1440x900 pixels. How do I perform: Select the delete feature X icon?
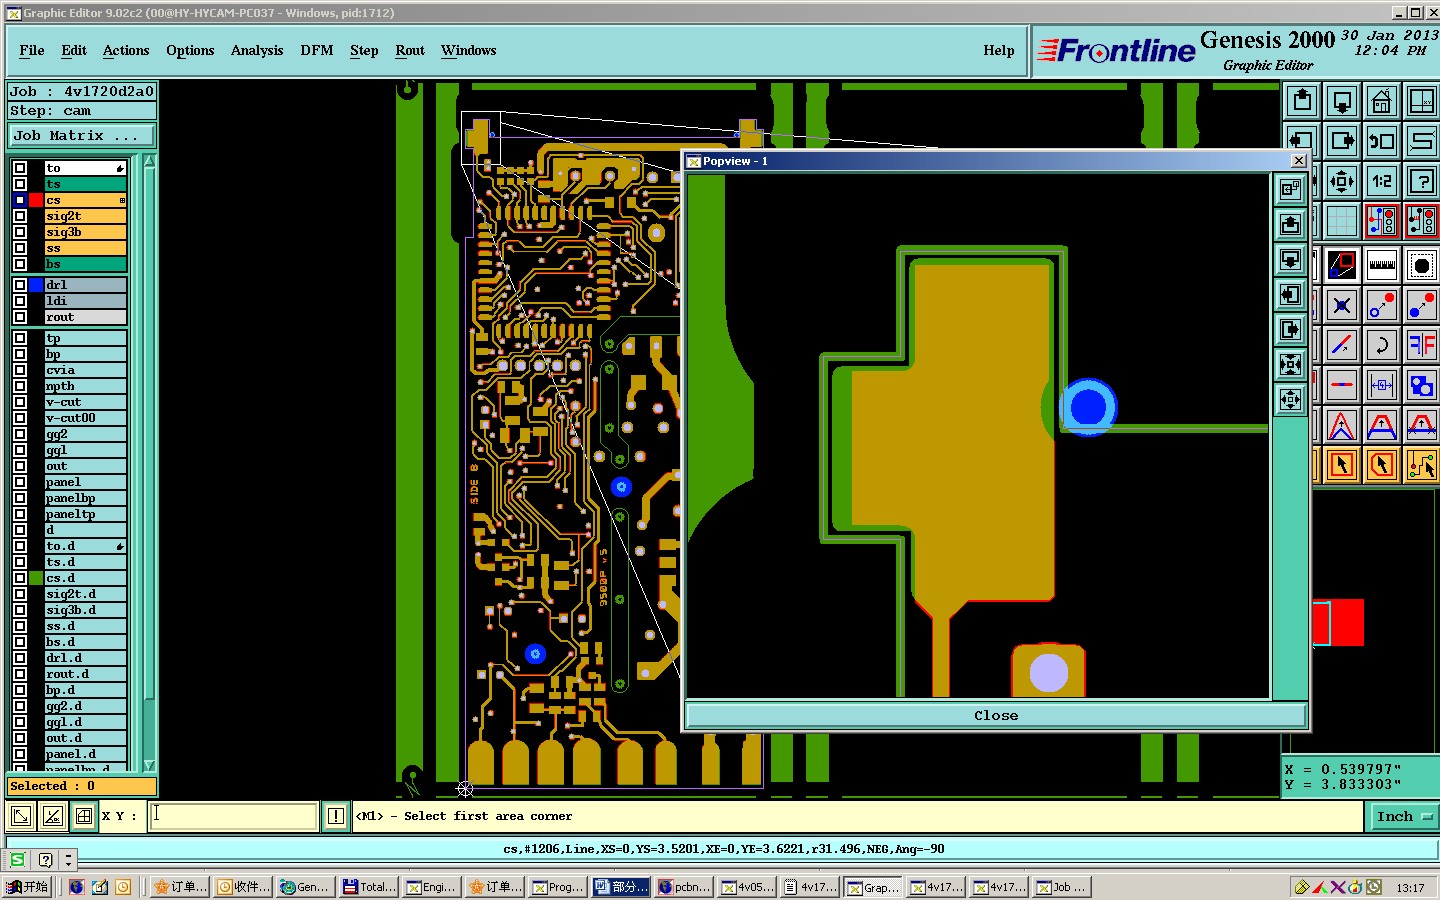[x=1342, y=305]
